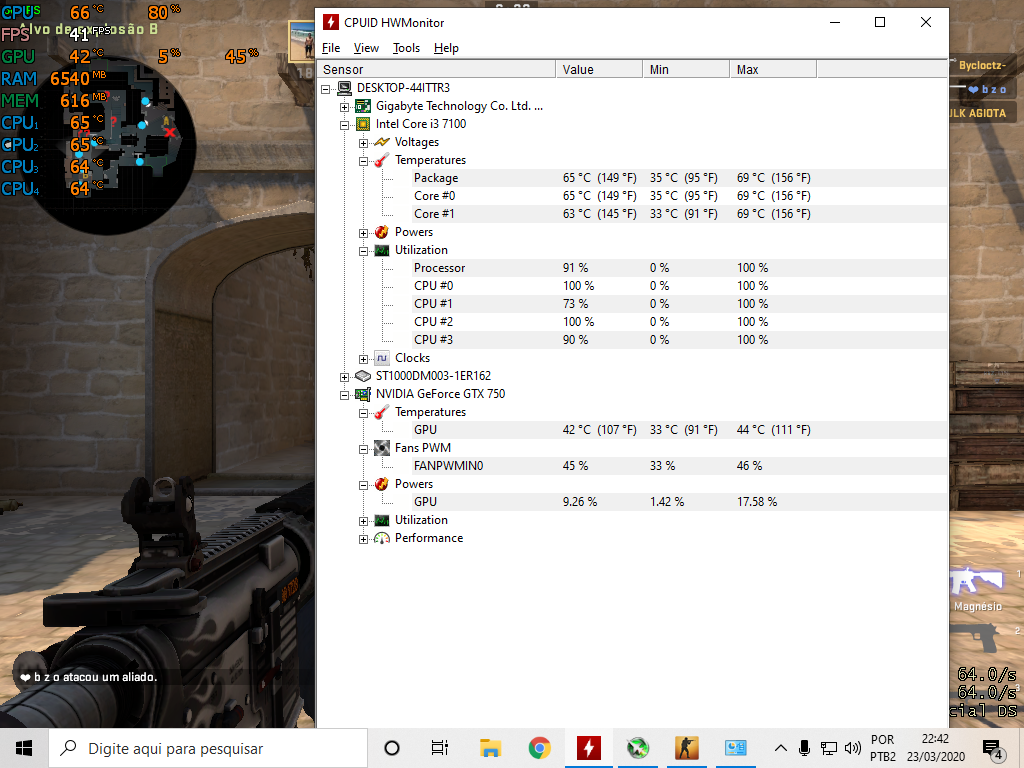The image size is (1024, 768).
Task: Select the graphics card icon for NVIDIA GeForce
Action: [363, 394]
